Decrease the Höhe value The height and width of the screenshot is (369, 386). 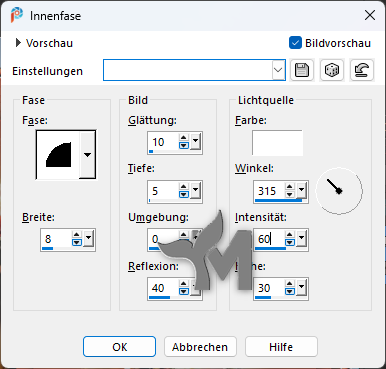click(290, 291)
